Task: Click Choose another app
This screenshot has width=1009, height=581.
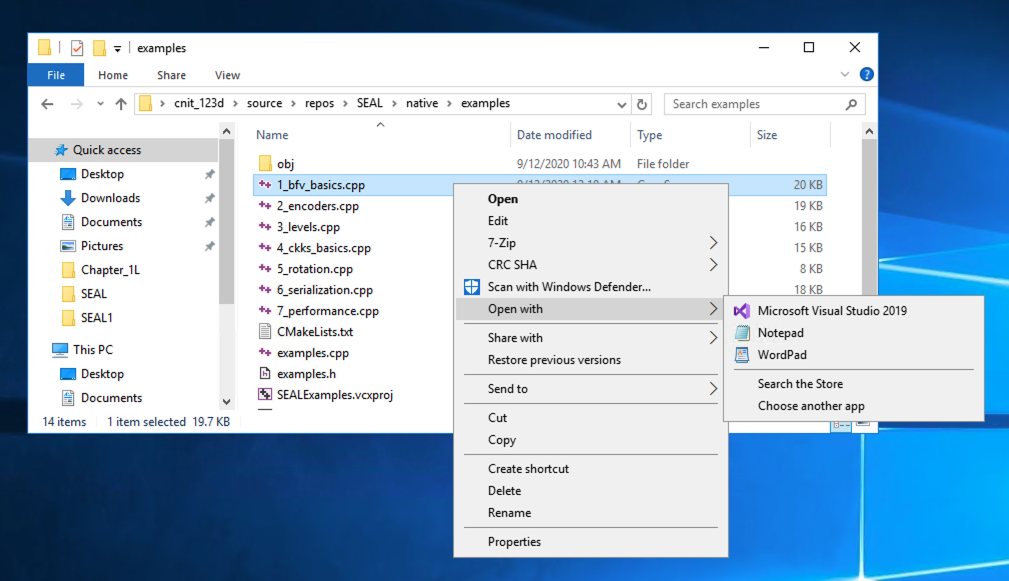Action: (x=811, y=406)
